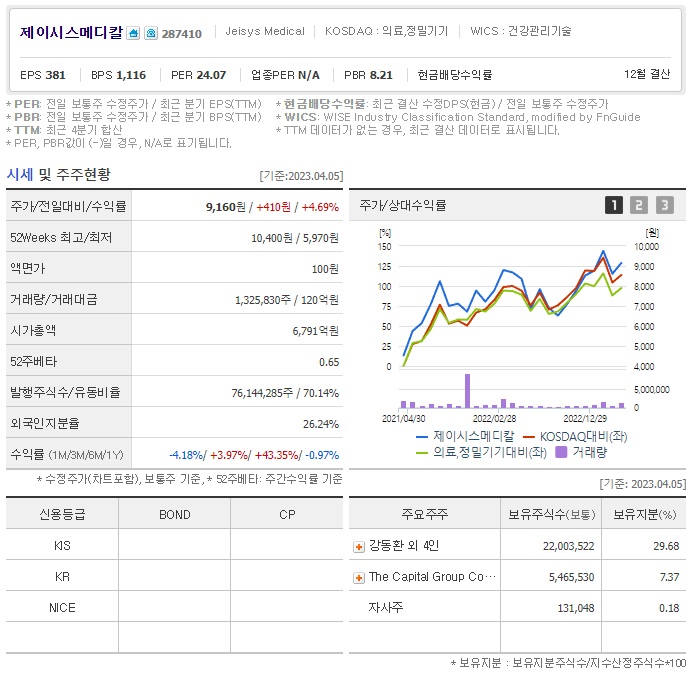The image size is (696, 678).
Task: Click the 제이시스메디칼 company name title
Action: tap(71, 32)
